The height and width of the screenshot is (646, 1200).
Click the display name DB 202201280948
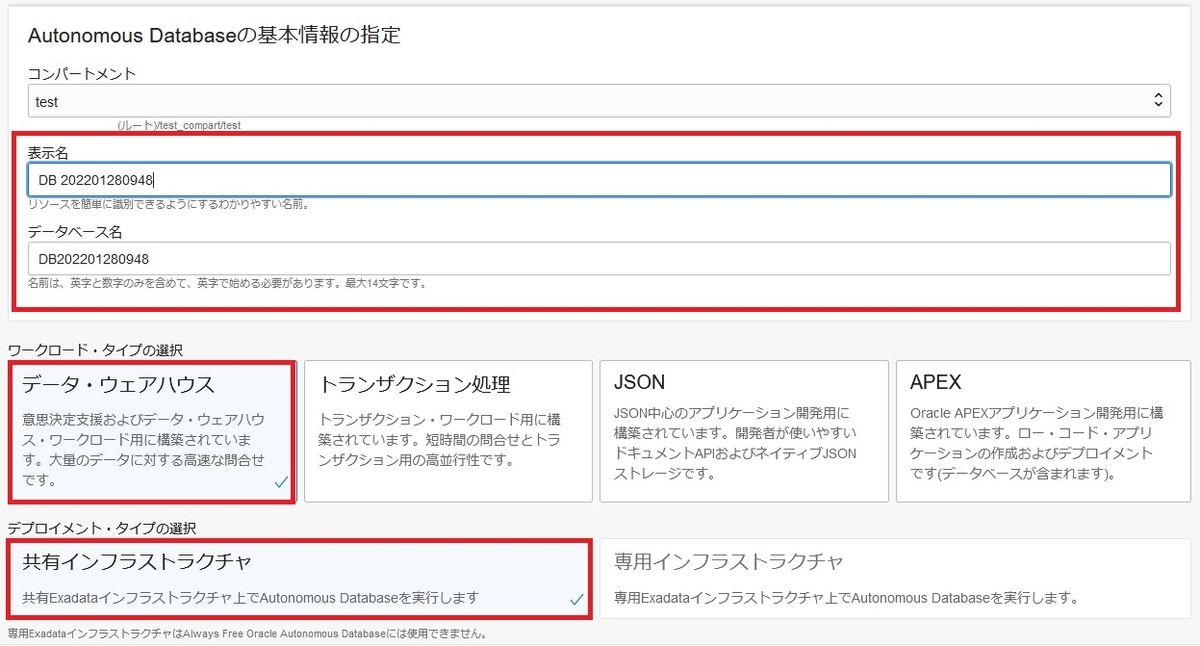click(x=96, y=179)
